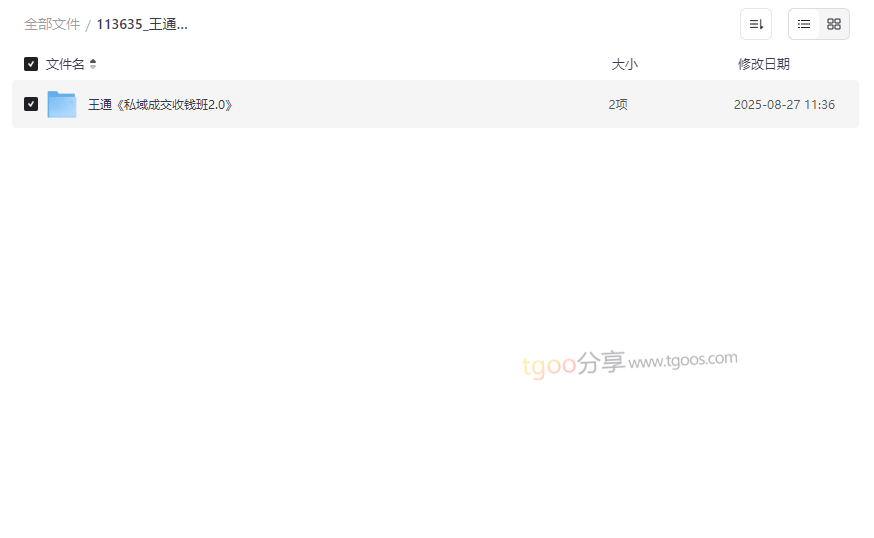Click the www.tgoos.com watermark text
Viewport: 874px width, 538px height.
coord(683,360)
